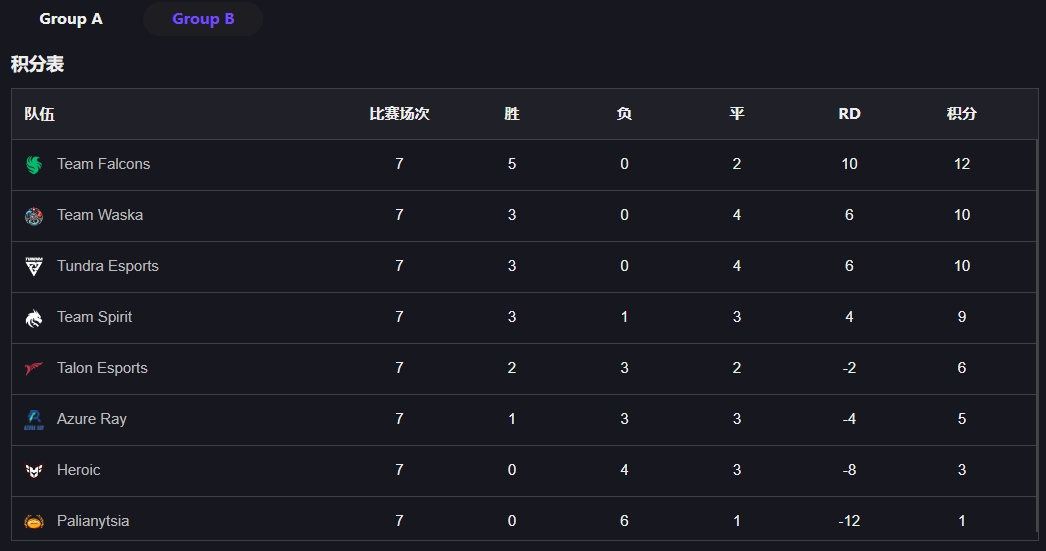Click the Team Falcons logo icon
The height and width of the screenshot is (551, 1046).
34,164
